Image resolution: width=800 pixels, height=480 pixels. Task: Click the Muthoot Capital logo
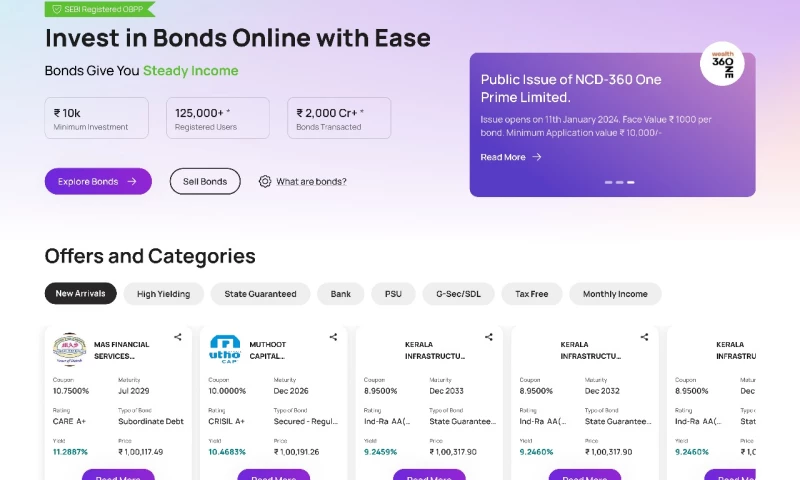click(x=225, y=350)
